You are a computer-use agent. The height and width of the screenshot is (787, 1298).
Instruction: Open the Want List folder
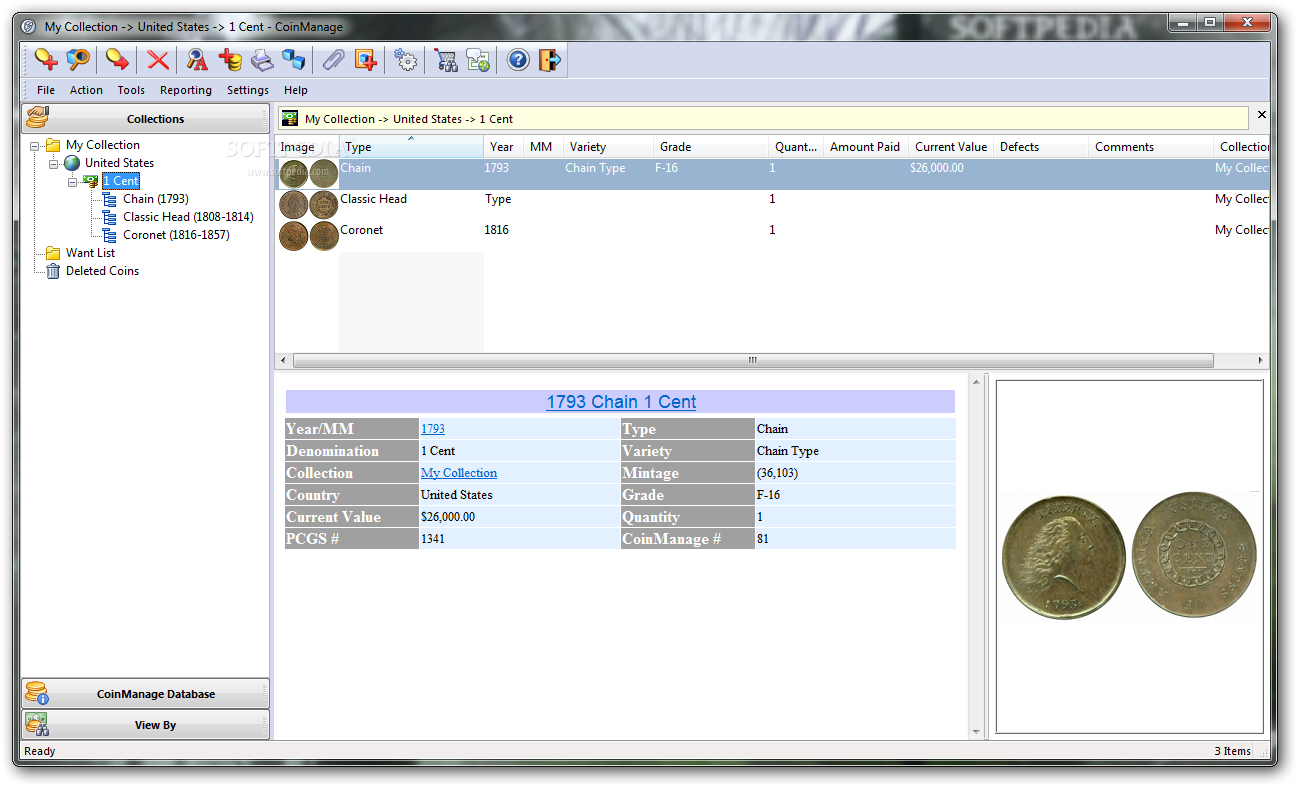click(90, 253)
